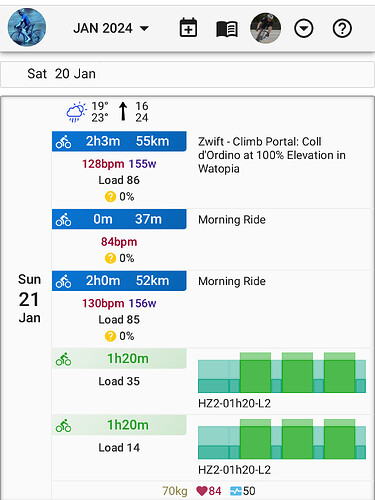Open the 0m 37m ride bar
The image size is (375, 500).
click(119, 219)
